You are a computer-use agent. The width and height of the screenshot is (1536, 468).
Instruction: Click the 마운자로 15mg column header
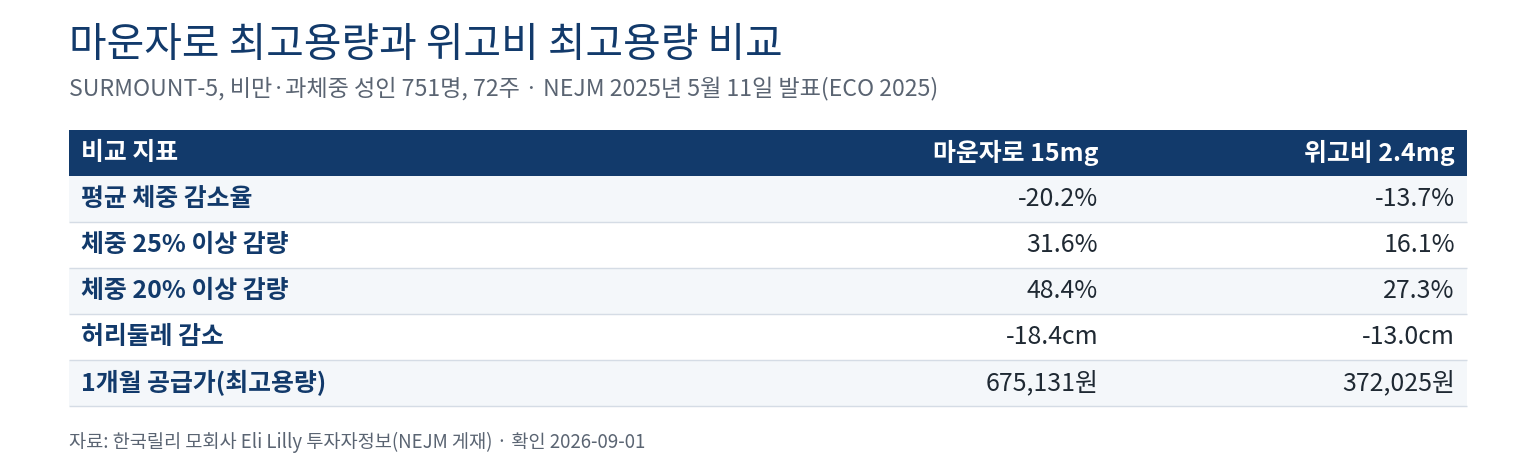tap(1015, 153)
